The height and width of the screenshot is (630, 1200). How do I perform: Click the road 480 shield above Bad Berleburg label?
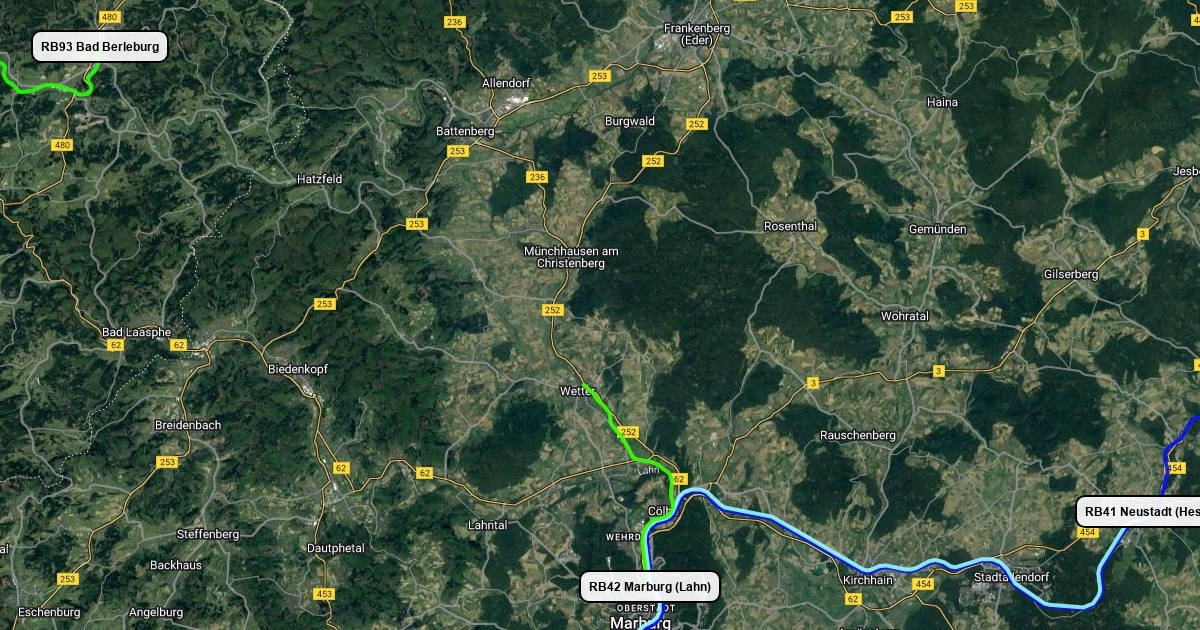(110, 18)
